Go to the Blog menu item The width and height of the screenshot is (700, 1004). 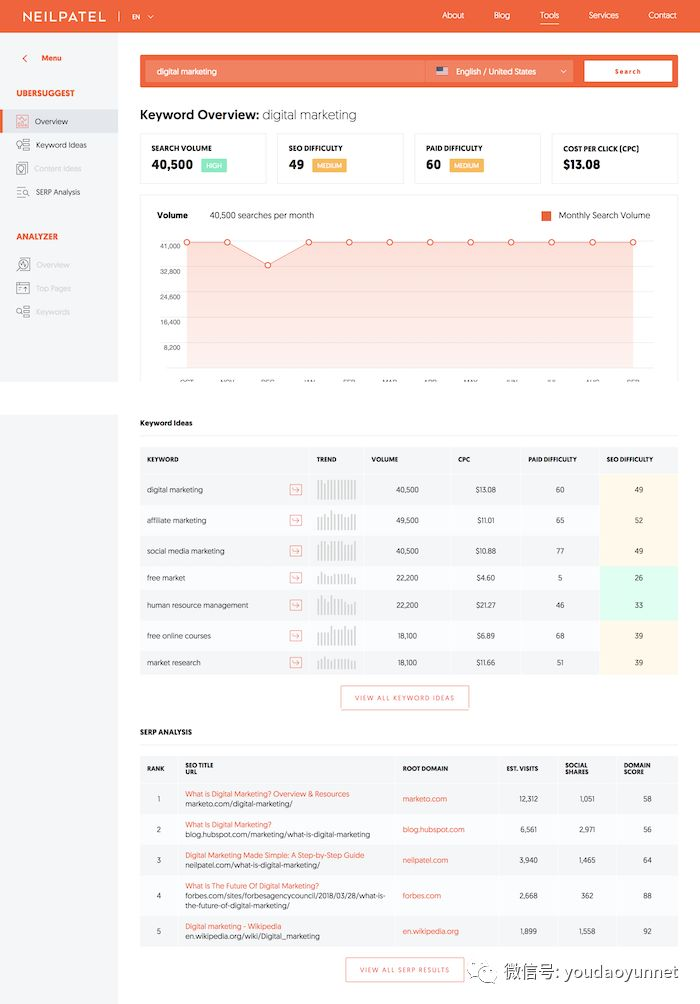[x=502, y=15]
